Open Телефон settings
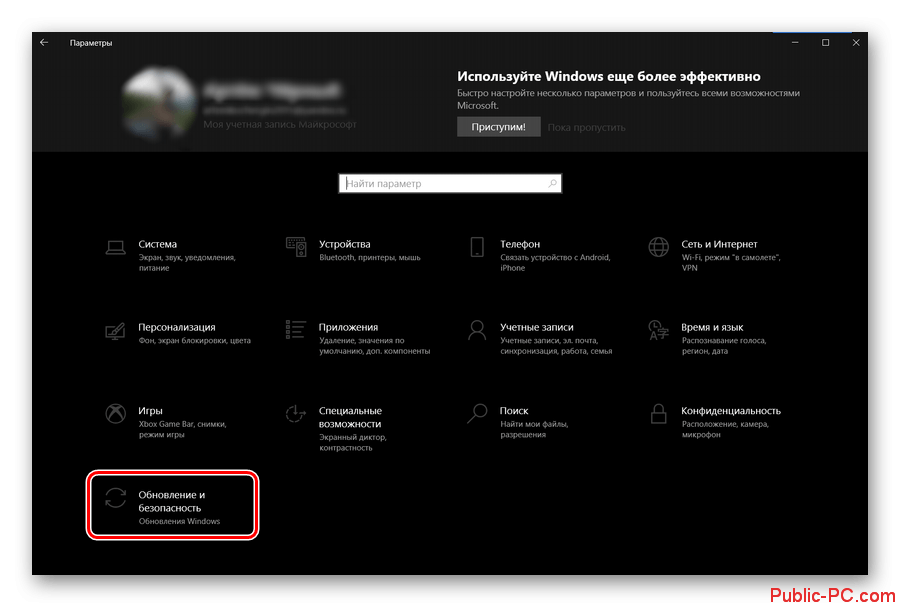The image size is (900, 607). (x=519, y=244)
